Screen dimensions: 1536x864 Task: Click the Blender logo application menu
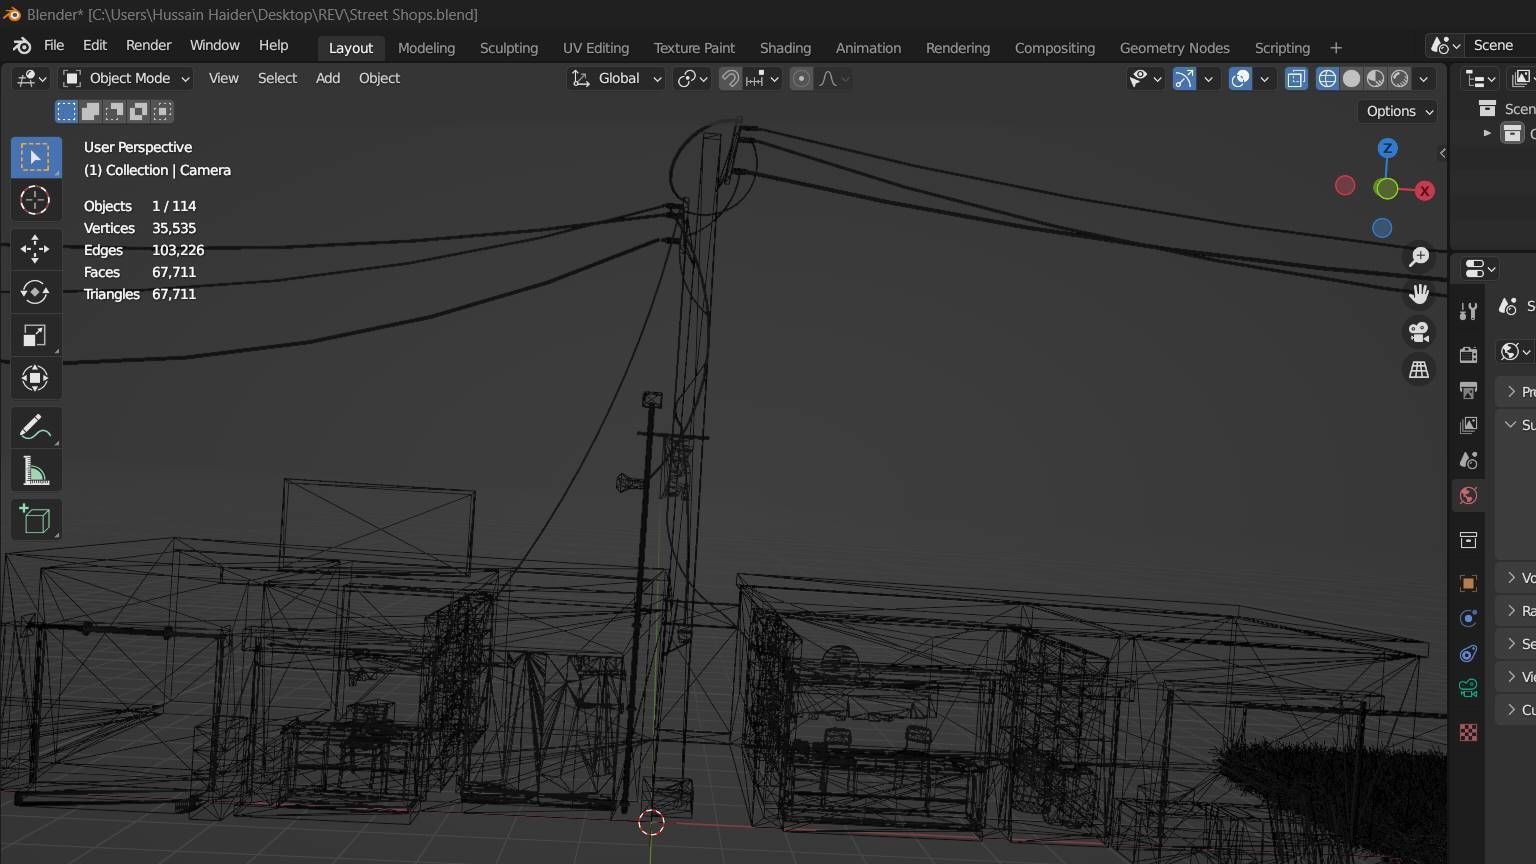tap(22, 46)
